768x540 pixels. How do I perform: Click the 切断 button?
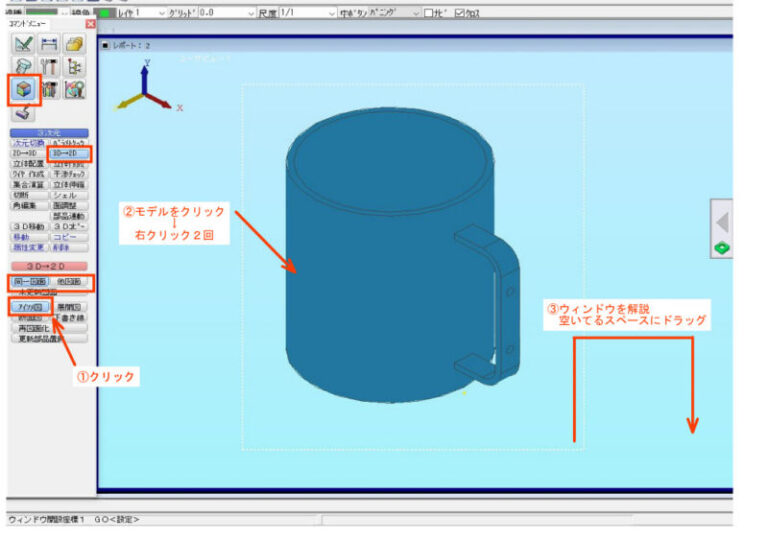click(29, 195)
